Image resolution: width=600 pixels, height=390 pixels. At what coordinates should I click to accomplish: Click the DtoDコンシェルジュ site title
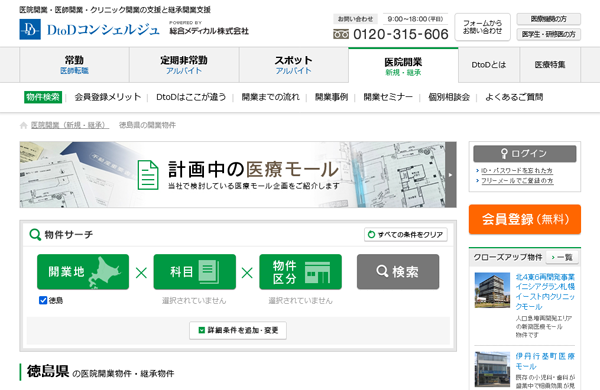(x=103, y=30)
